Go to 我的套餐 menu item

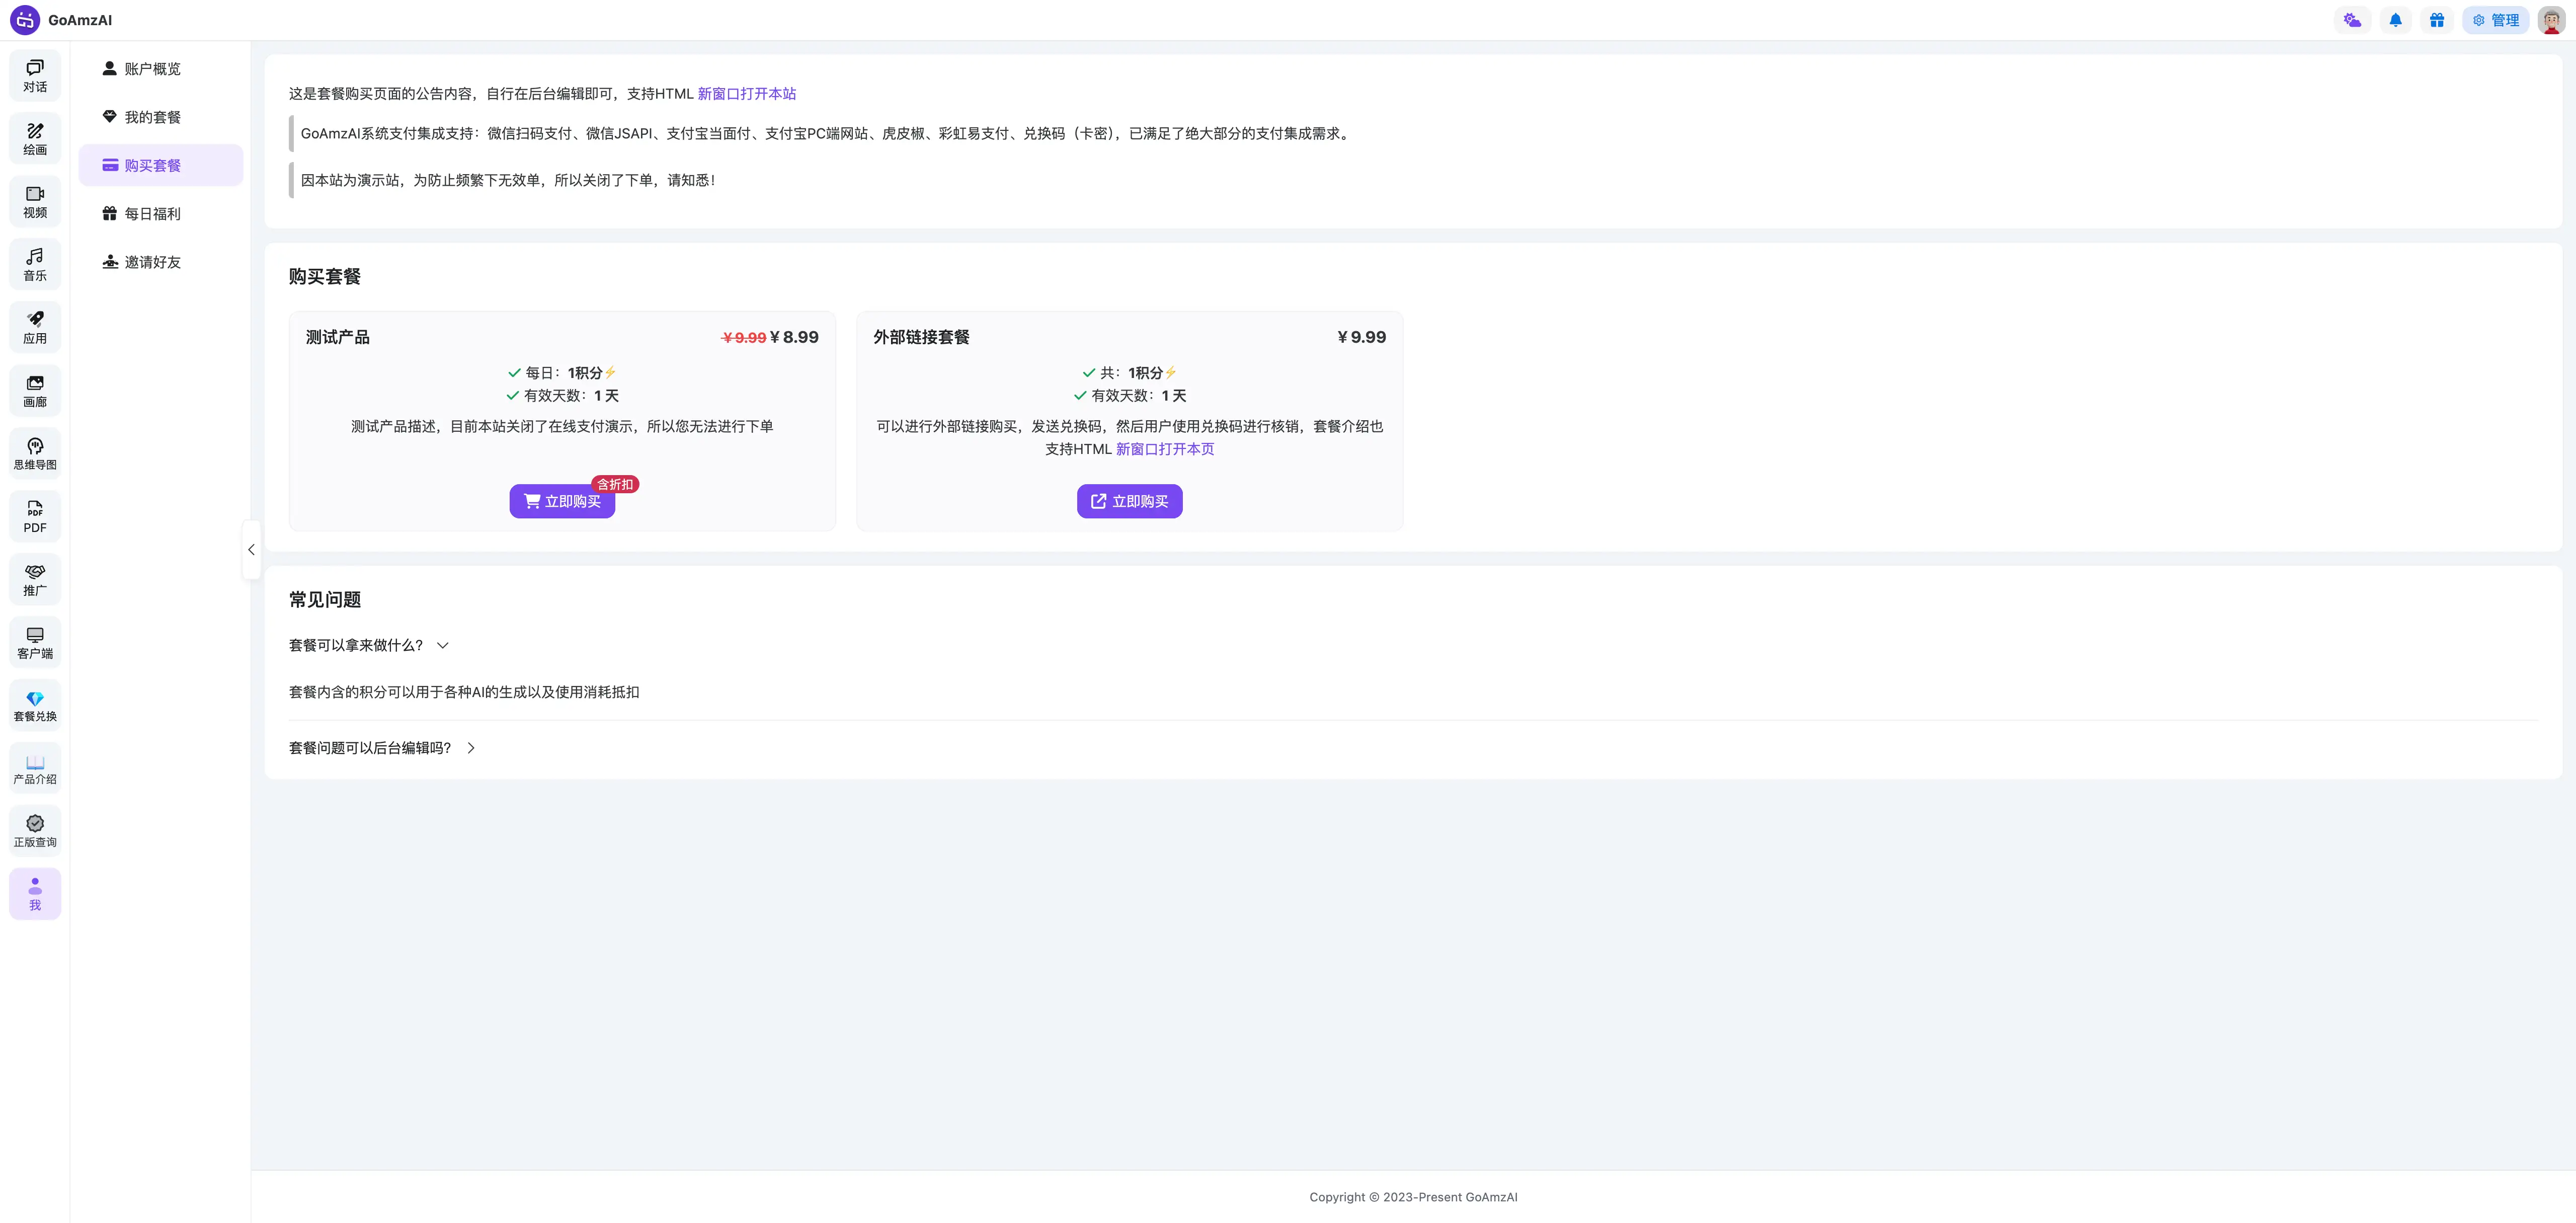point(161,117)
